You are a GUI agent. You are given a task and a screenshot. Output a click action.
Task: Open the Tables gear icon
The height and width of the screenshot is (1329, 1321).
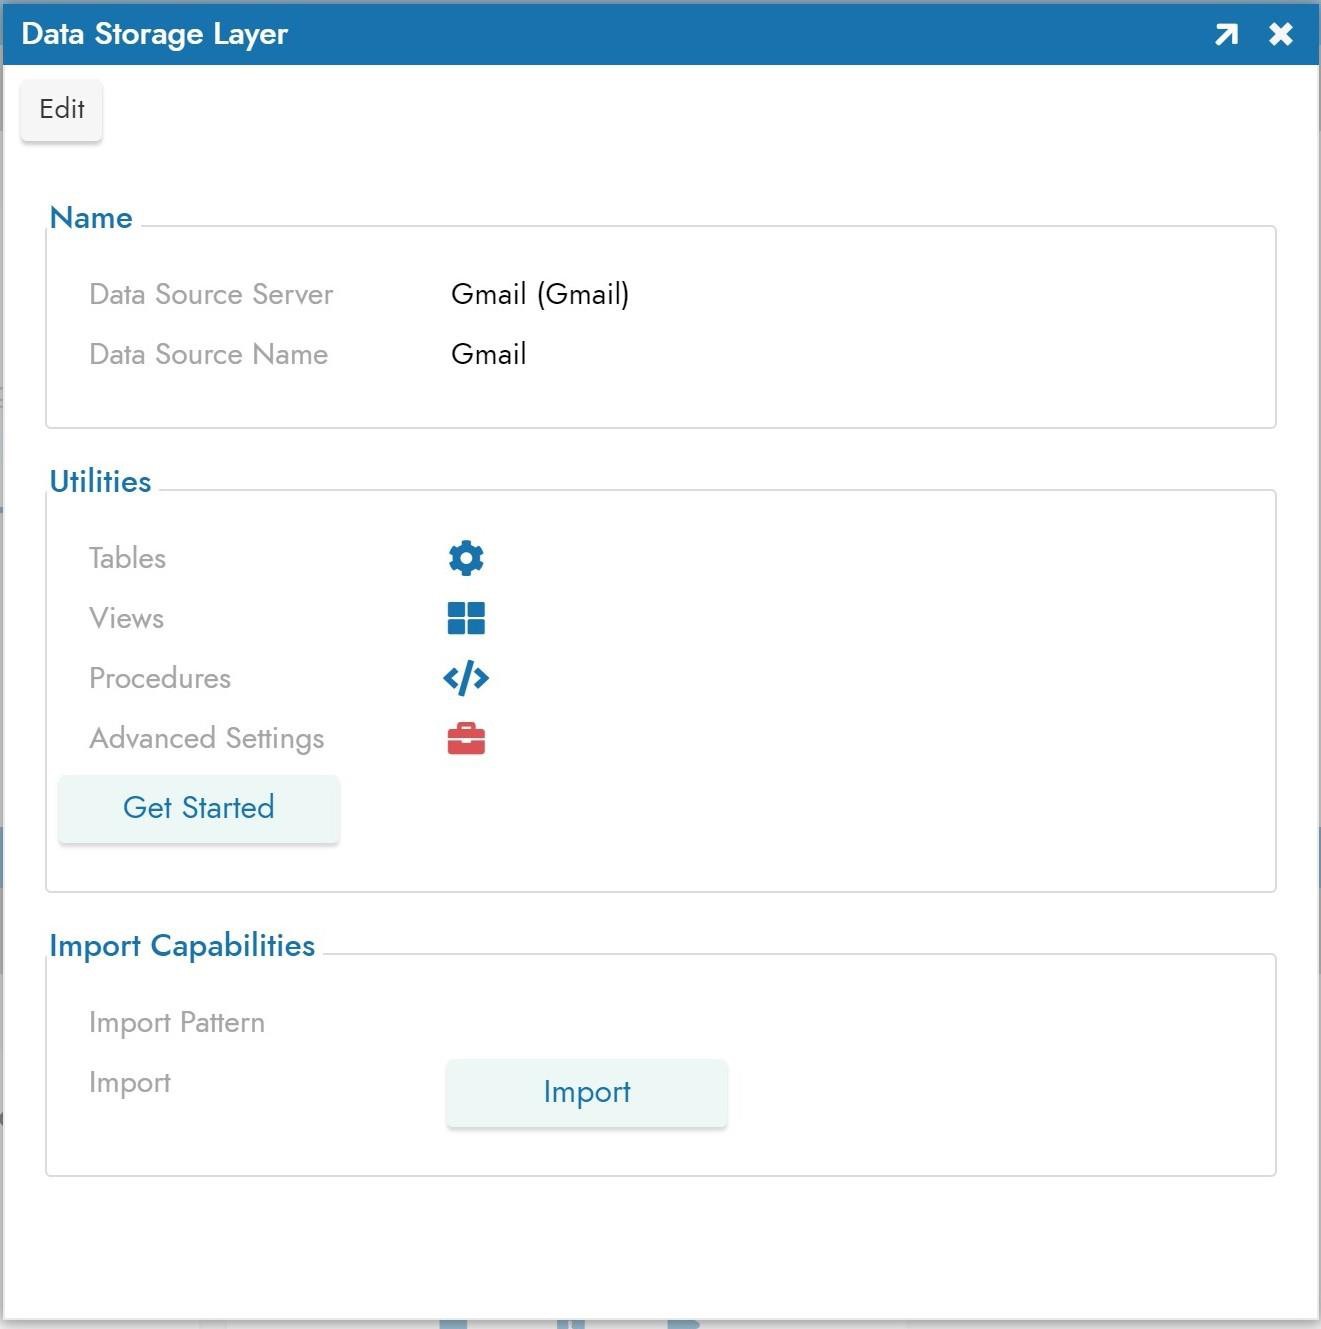(x=466, y=558)
